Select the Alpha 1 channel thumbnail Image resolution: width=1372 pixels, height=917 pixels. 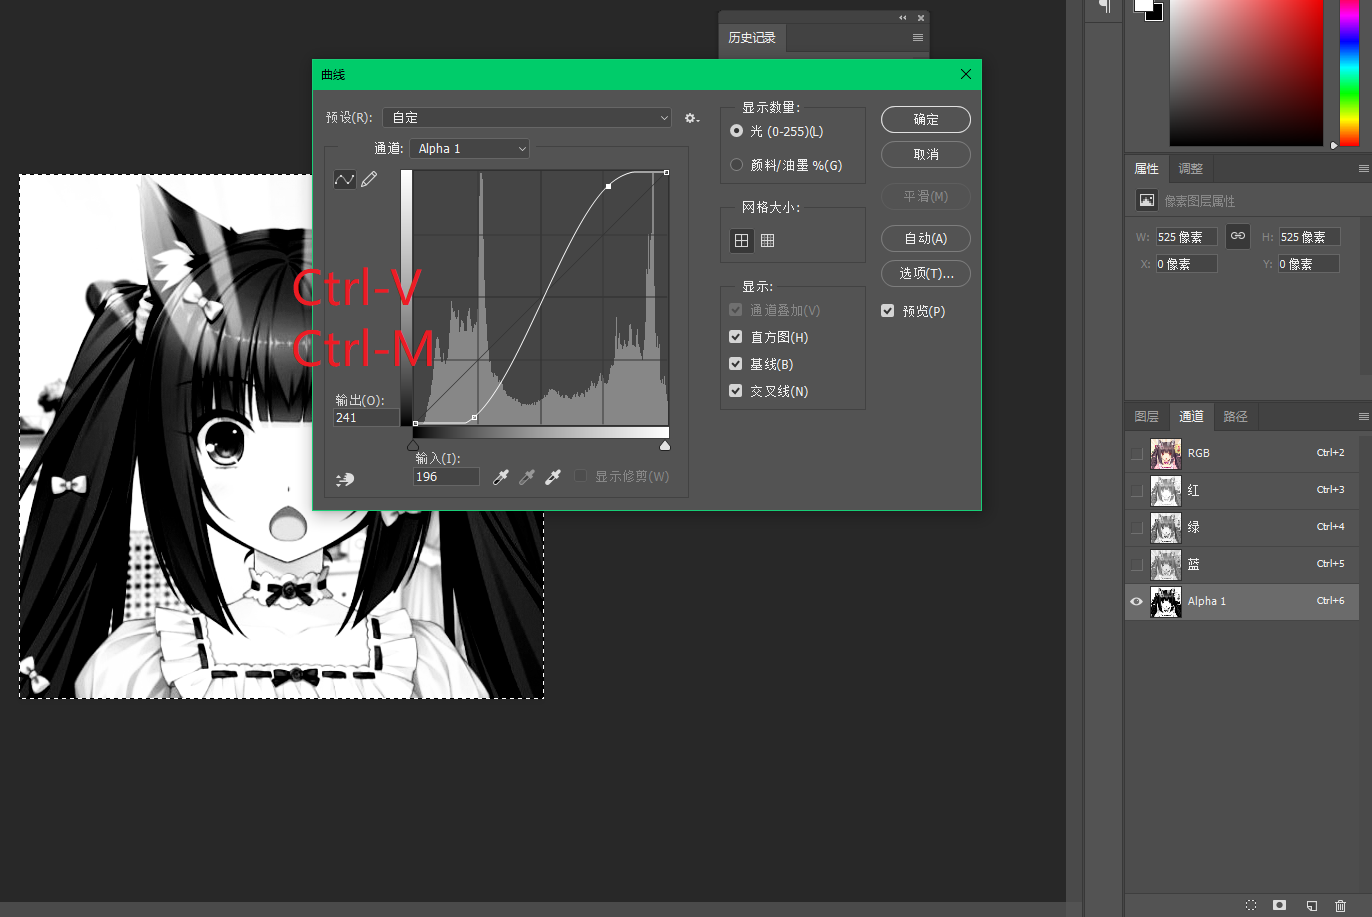[x=1166, y=602]
